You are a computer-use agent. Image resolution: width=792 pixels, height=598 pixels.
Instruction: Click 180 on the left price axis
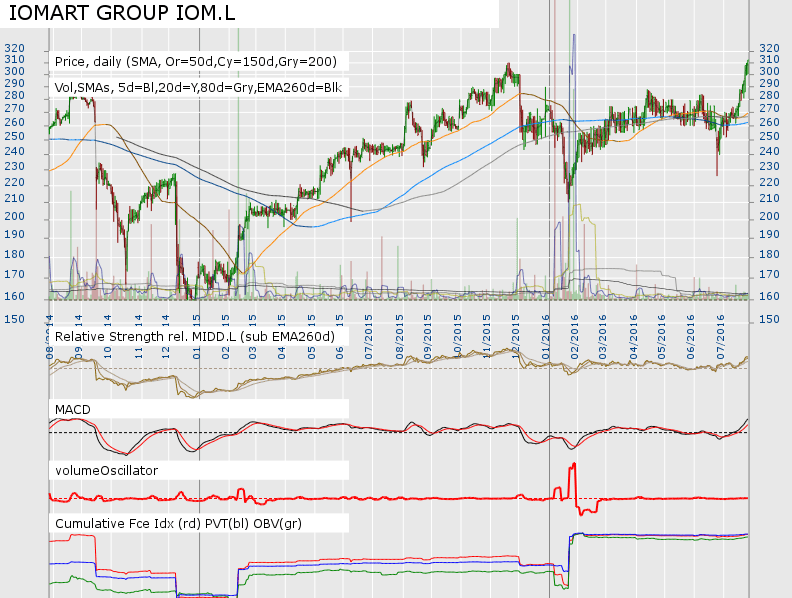[14, 255]
